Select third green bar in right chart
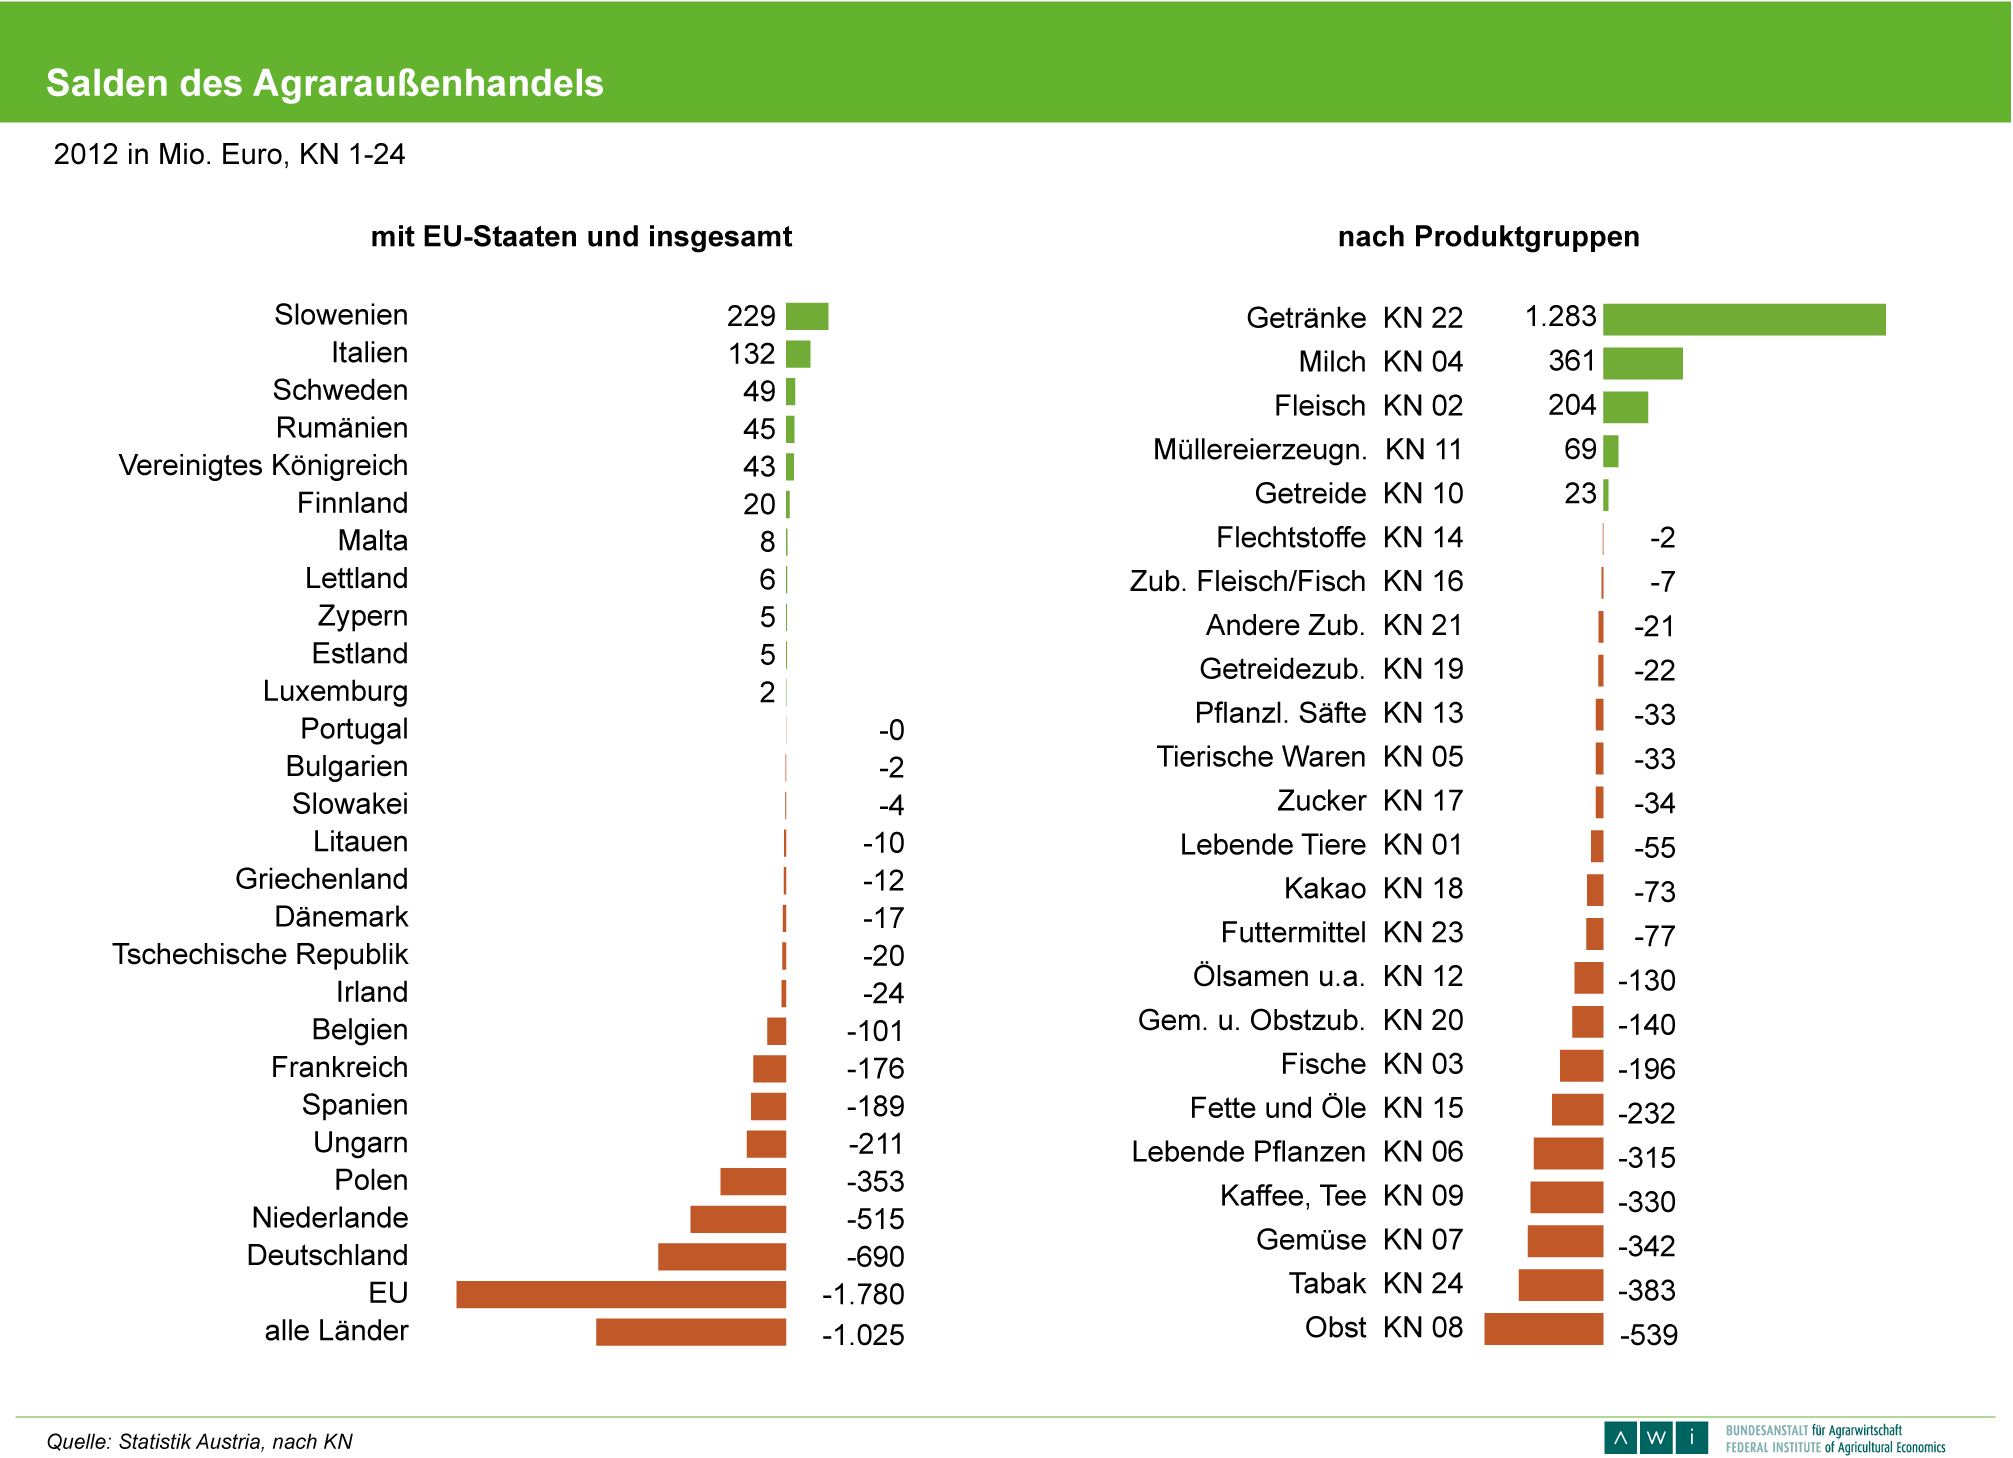 [x=1625, y=407]
